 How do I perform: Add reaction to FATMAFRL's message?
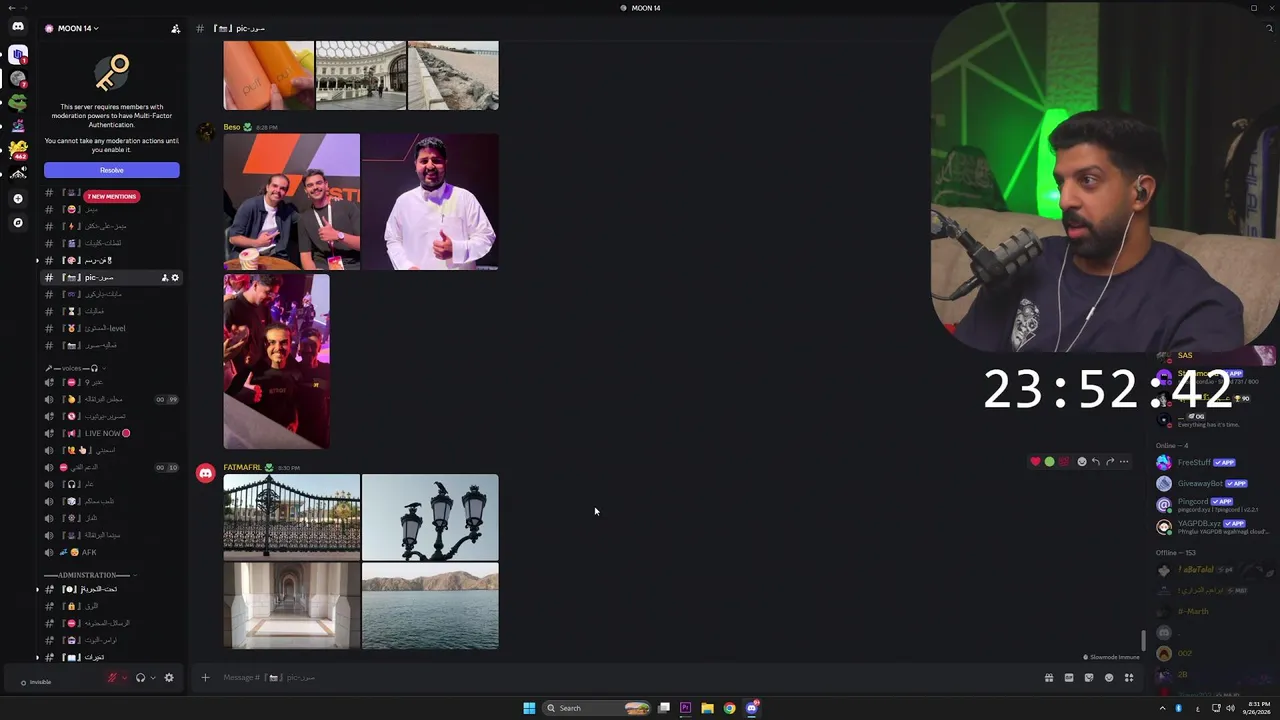[x=1082, y=462]
